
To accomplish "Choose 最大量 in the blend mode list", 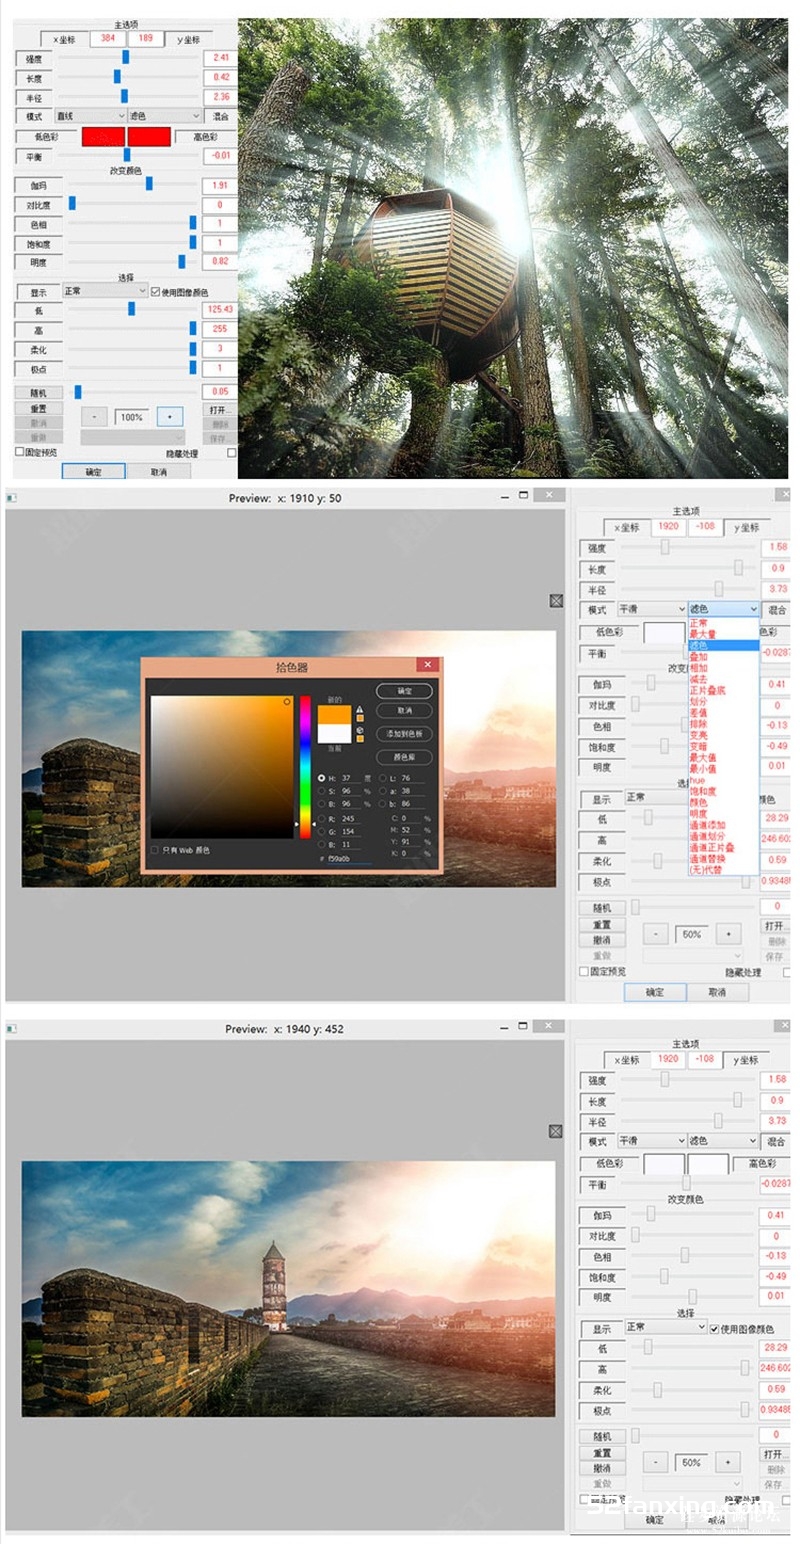I will (723, 634).
